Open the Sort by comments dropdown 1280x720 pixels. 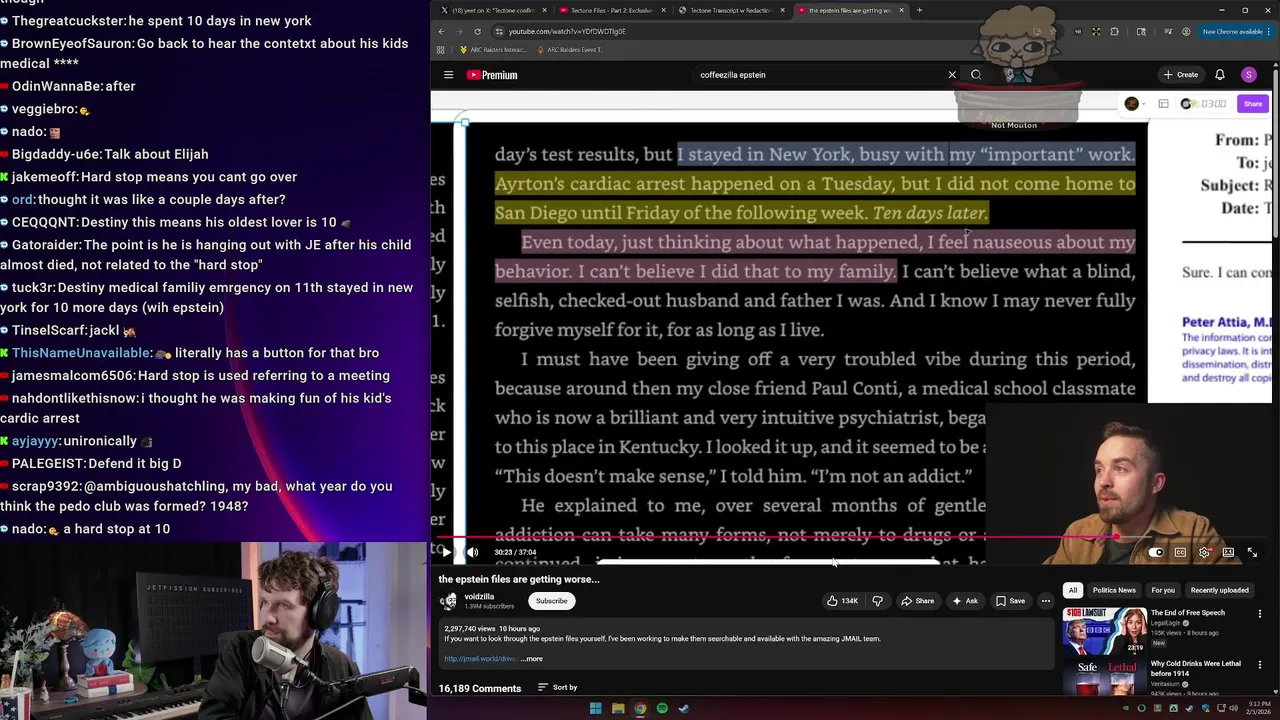pos(558,688)
